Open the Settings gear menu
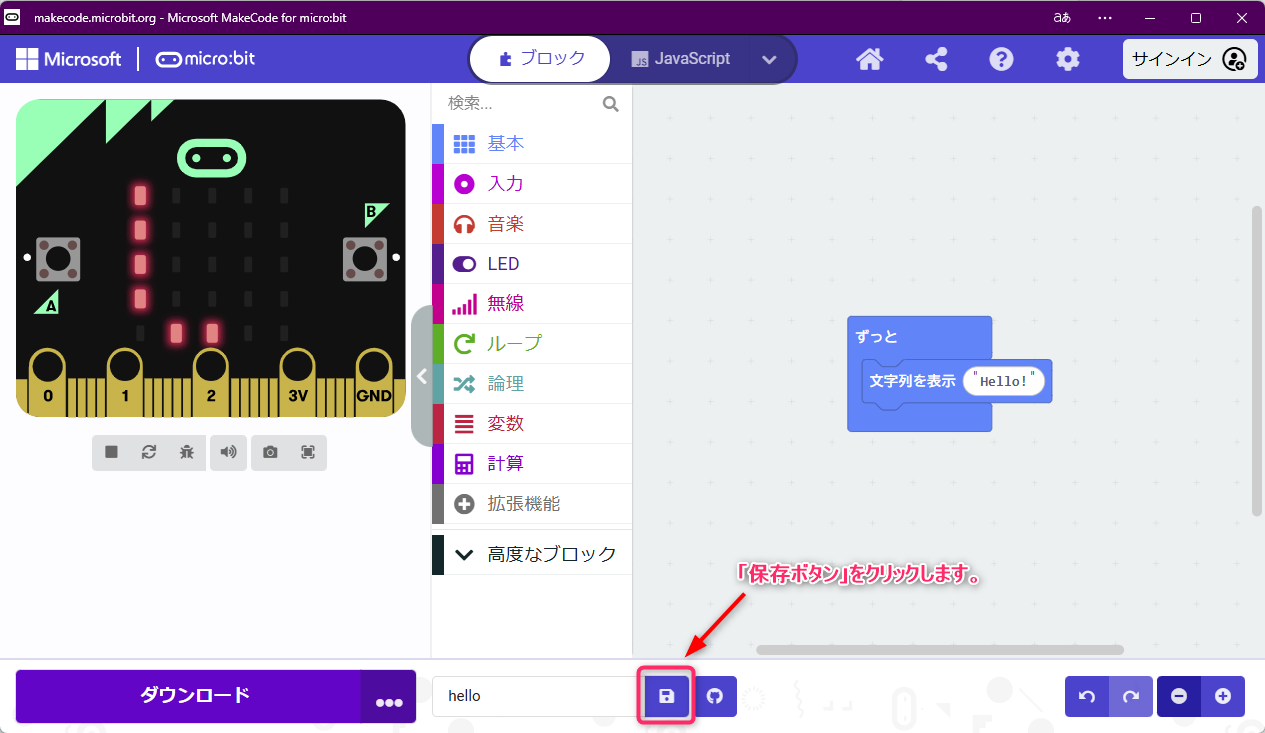Viewport: 1265px width, 733px height. (1068, 59)
